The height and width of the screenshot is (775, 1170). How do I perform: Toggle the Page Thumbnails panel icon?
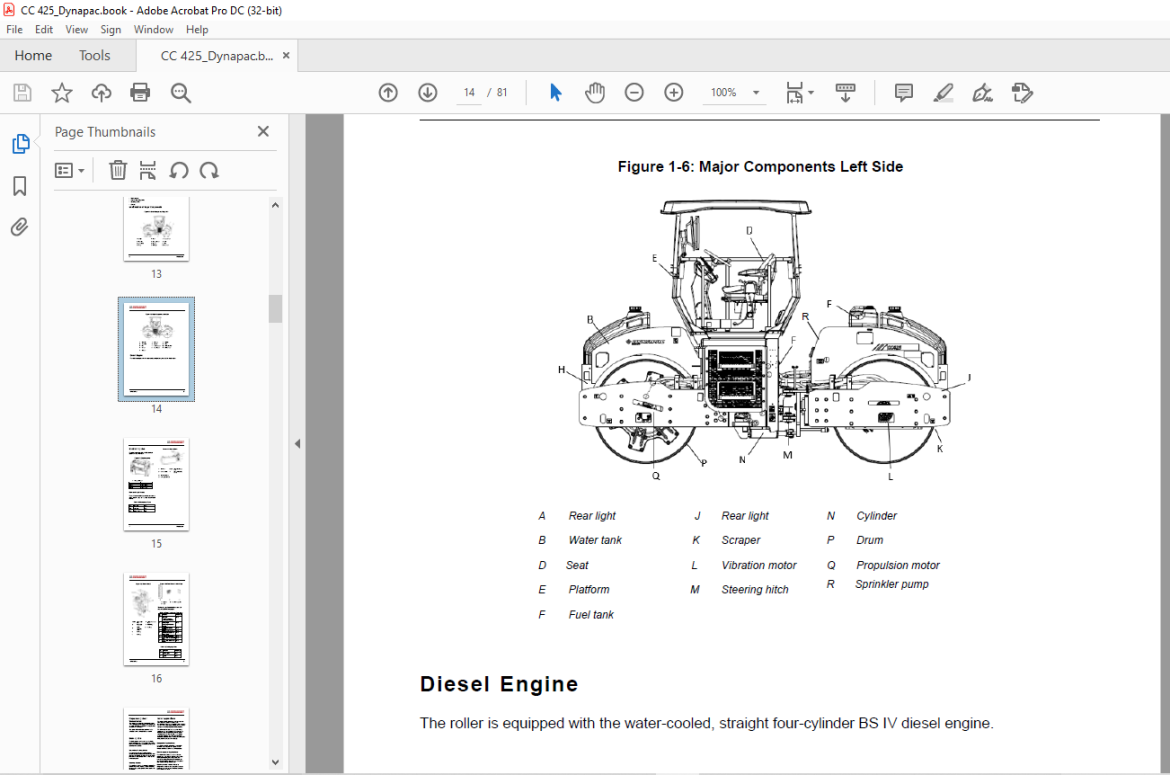pos(20,143)
